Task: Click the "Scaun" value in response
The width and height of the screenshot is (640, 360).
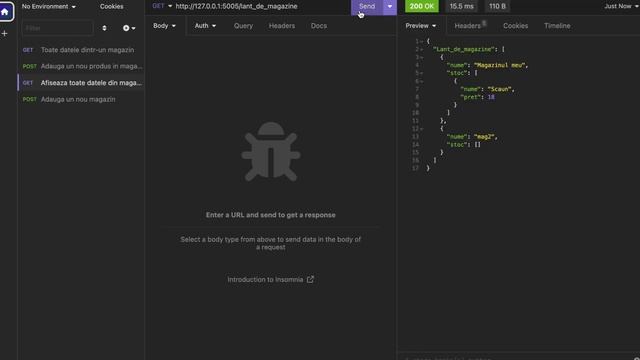Action: pyautogui.click(x=501, y=89)
